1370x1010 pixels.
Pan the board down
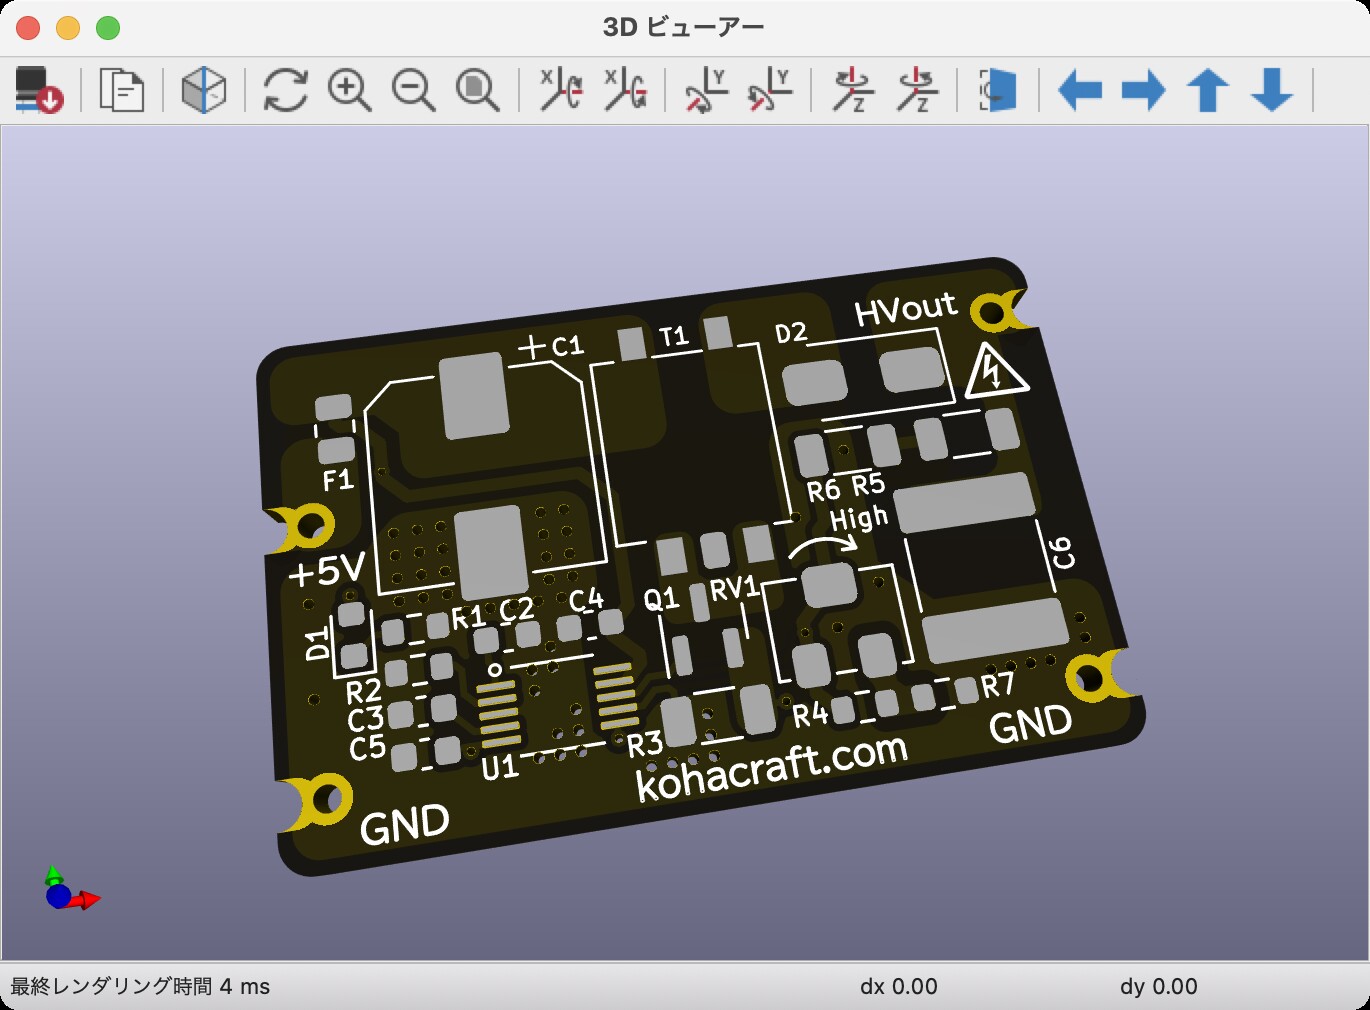1272,90
